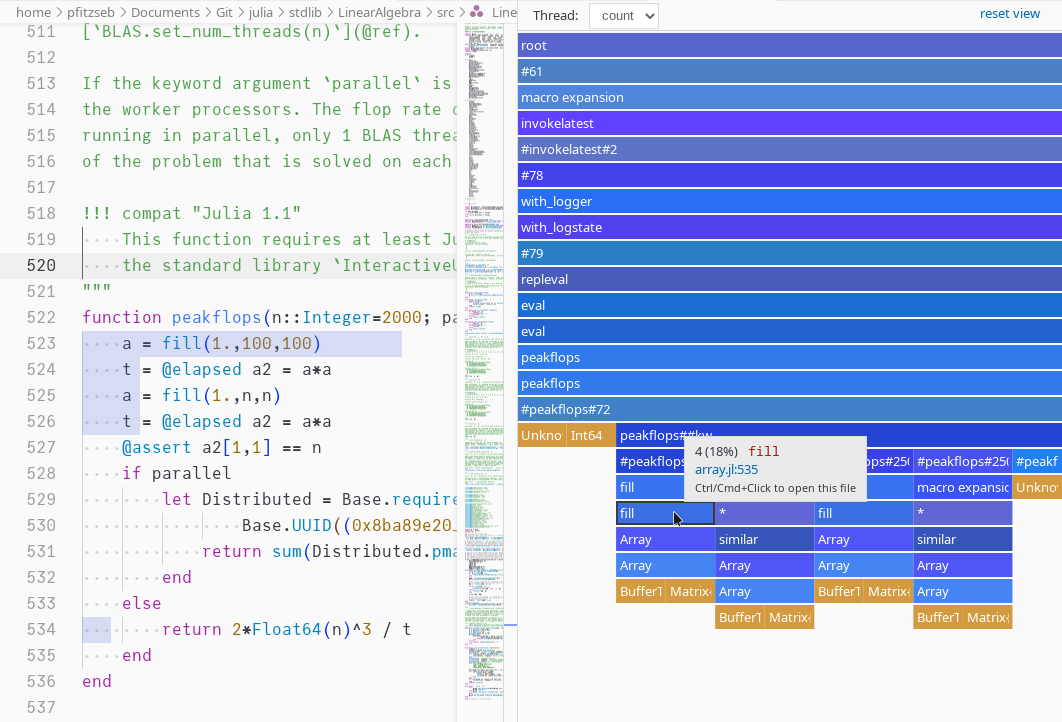Select the invokelatest flame bar

point(790,123)
